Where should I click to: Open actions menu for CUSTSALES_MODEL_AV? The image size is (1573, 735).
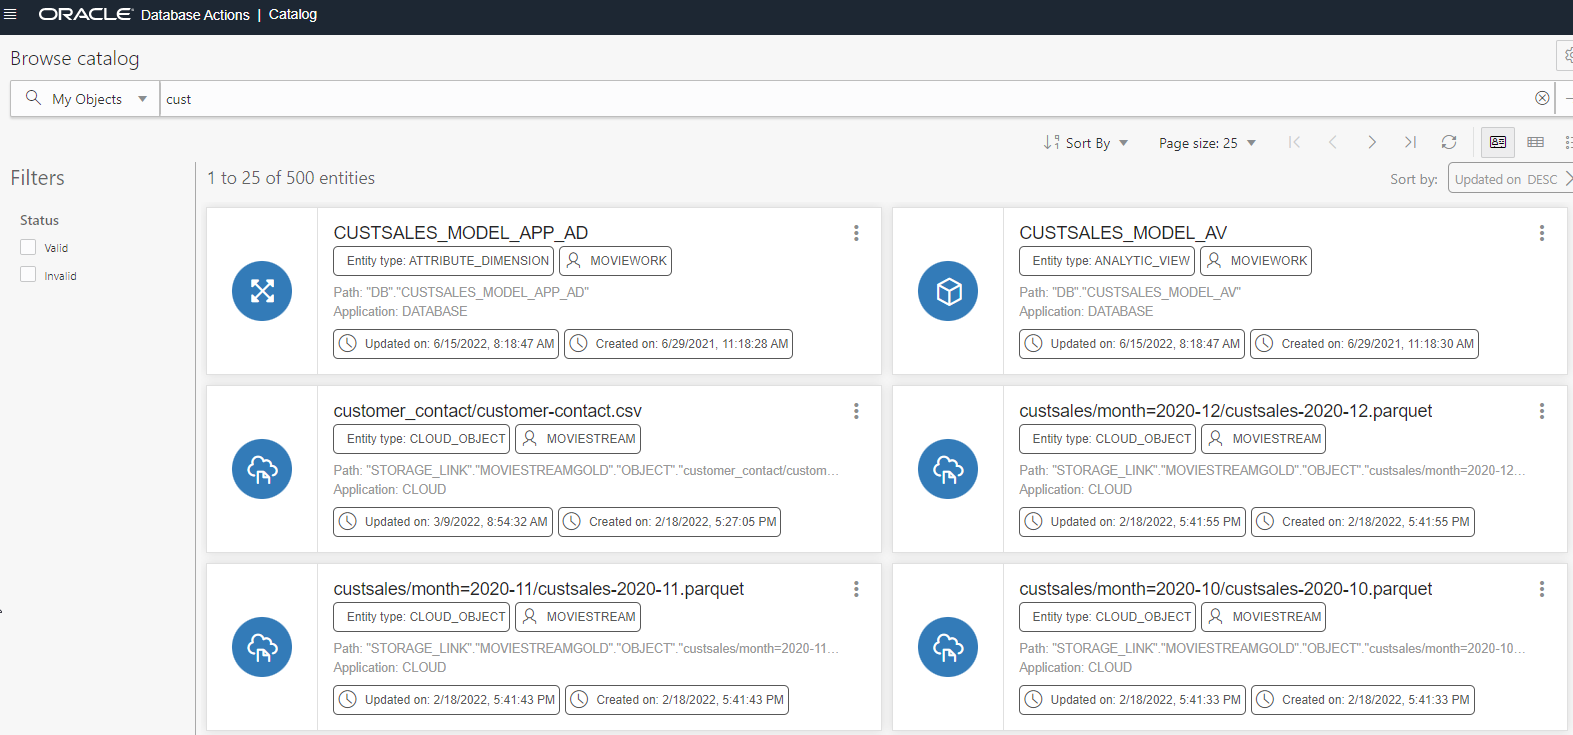pos(1542,233)
